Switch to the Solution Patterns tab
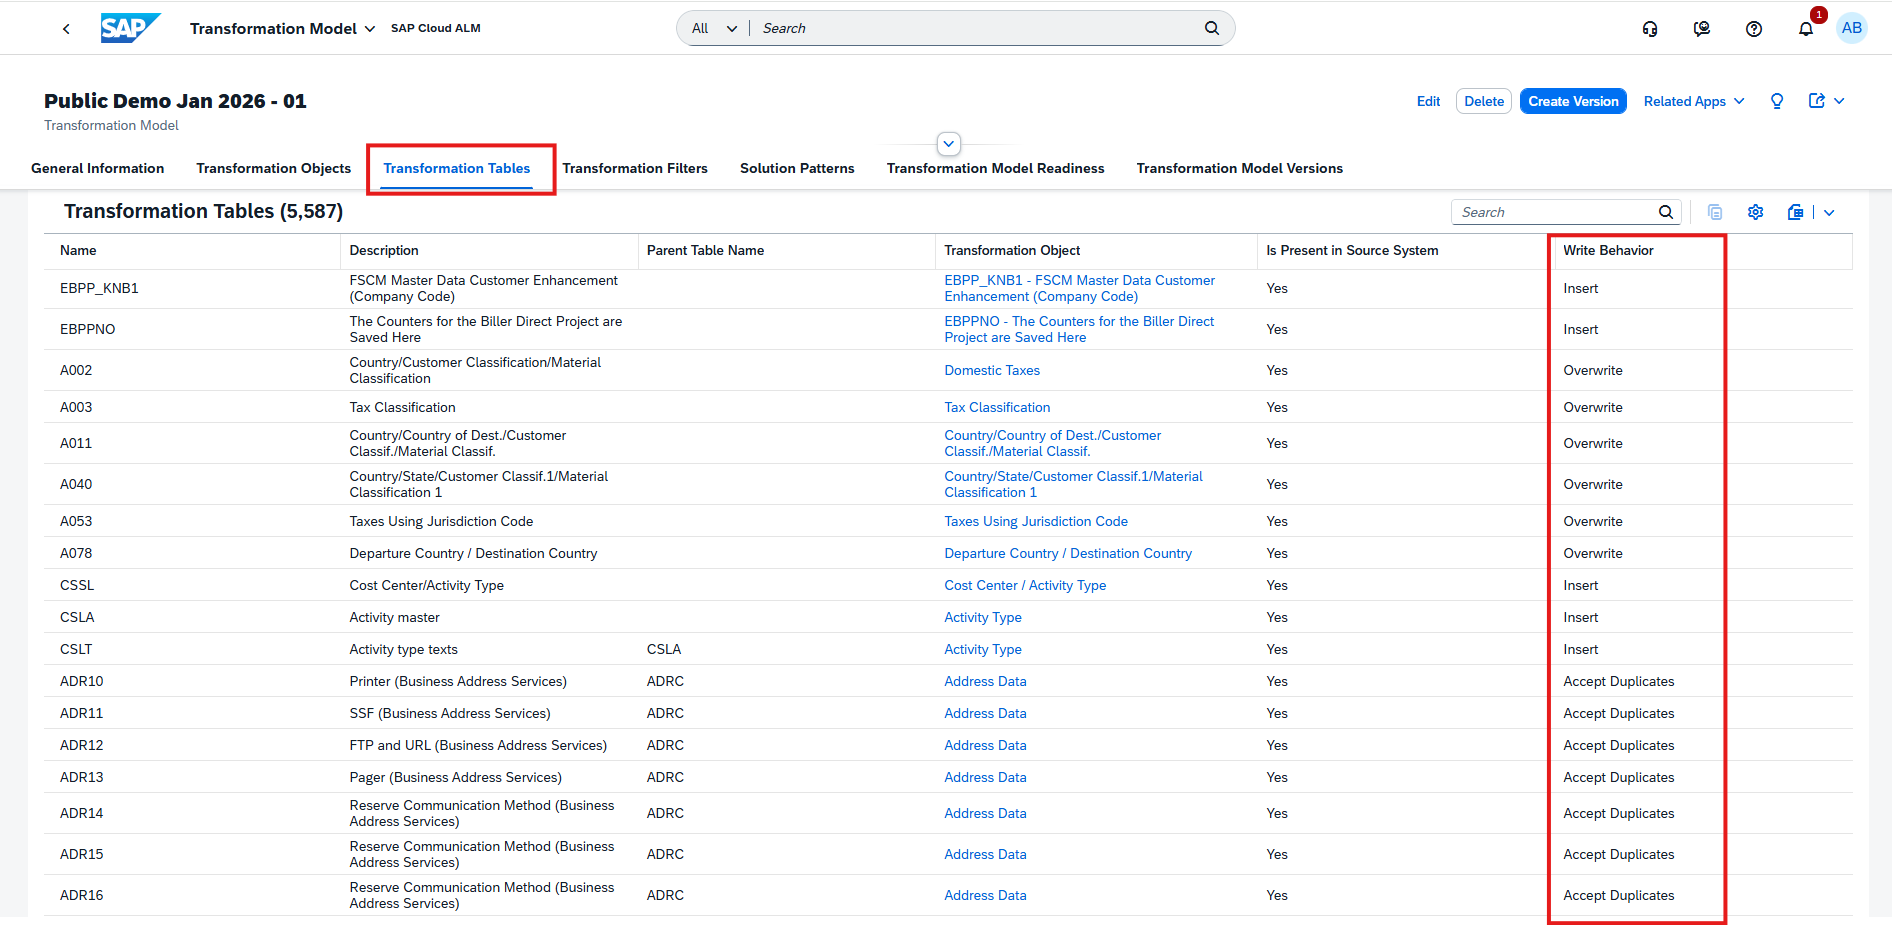Image resolution: width=1892 pixels, height=925 pixels. pyautogui.click(x=797, y=168)
